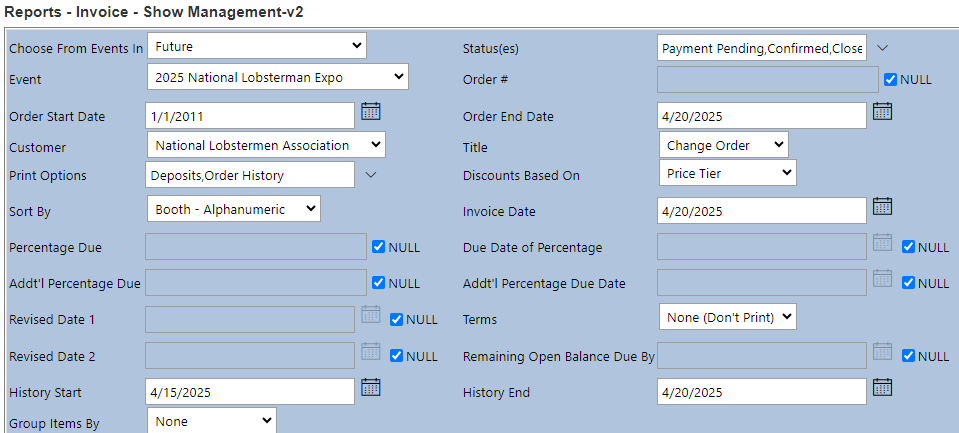The width and height of the screenshot is (959, 433).
Task: Uncheck the Percentage Due NULL checkbox
Action: click(x=379, y=247)
